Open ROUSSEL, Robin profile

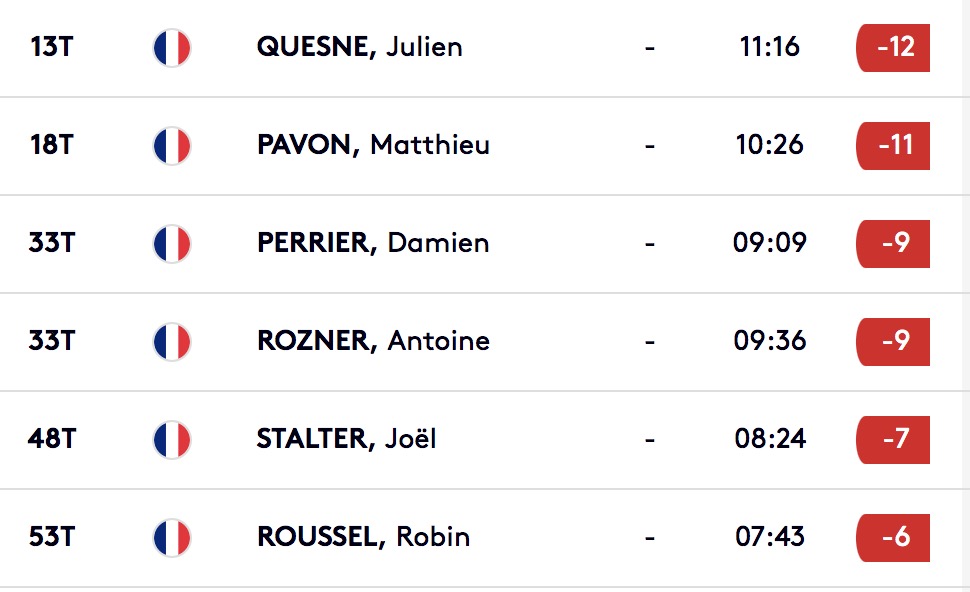click(363, 536)
